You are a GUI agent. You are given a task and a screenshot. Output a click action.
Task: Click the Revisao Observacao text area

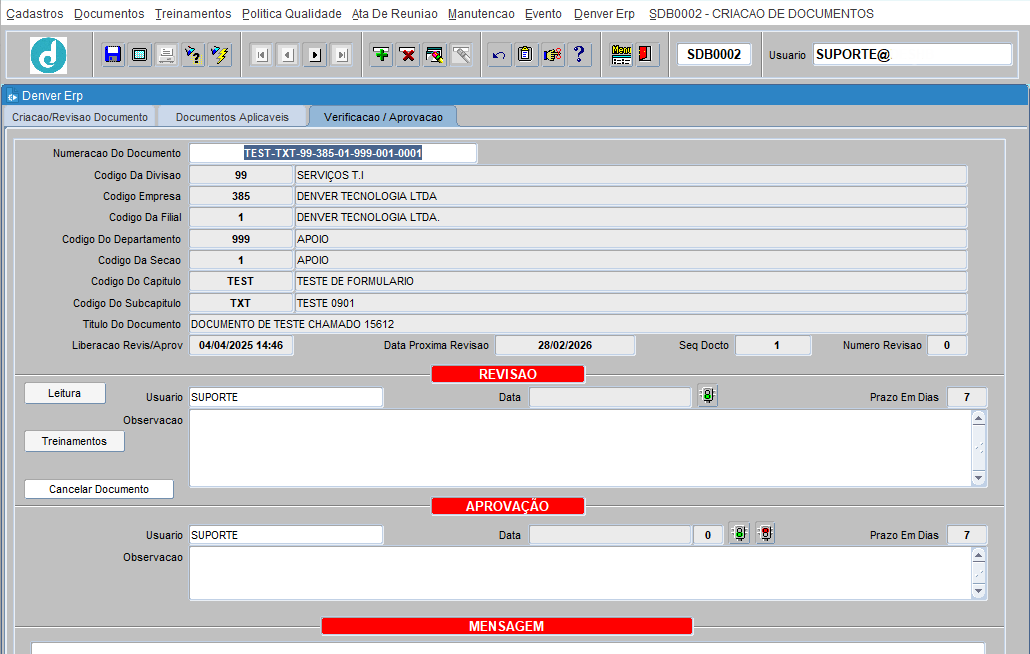tap(581, 448)
